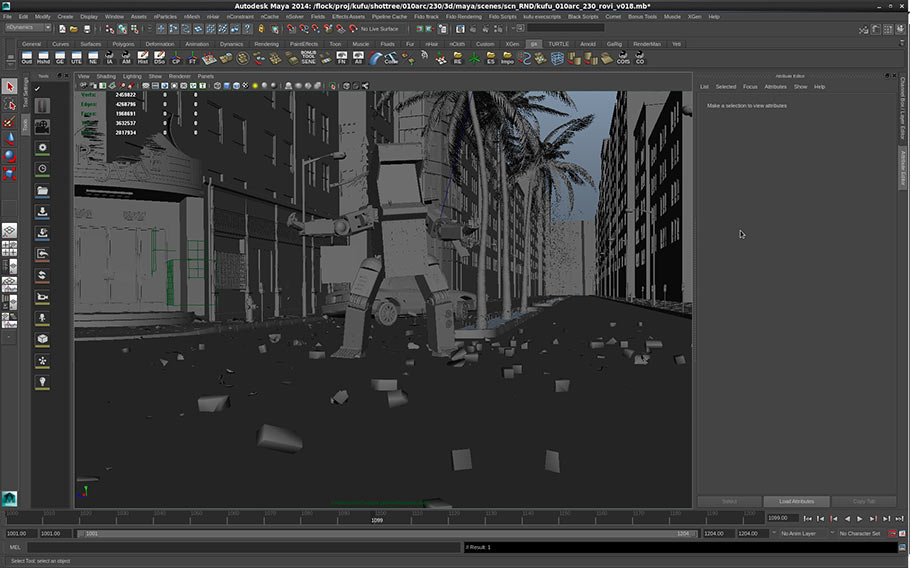Open the No Anim Layer dropdown
Screen dimensions: 910x568
(802, 534)
